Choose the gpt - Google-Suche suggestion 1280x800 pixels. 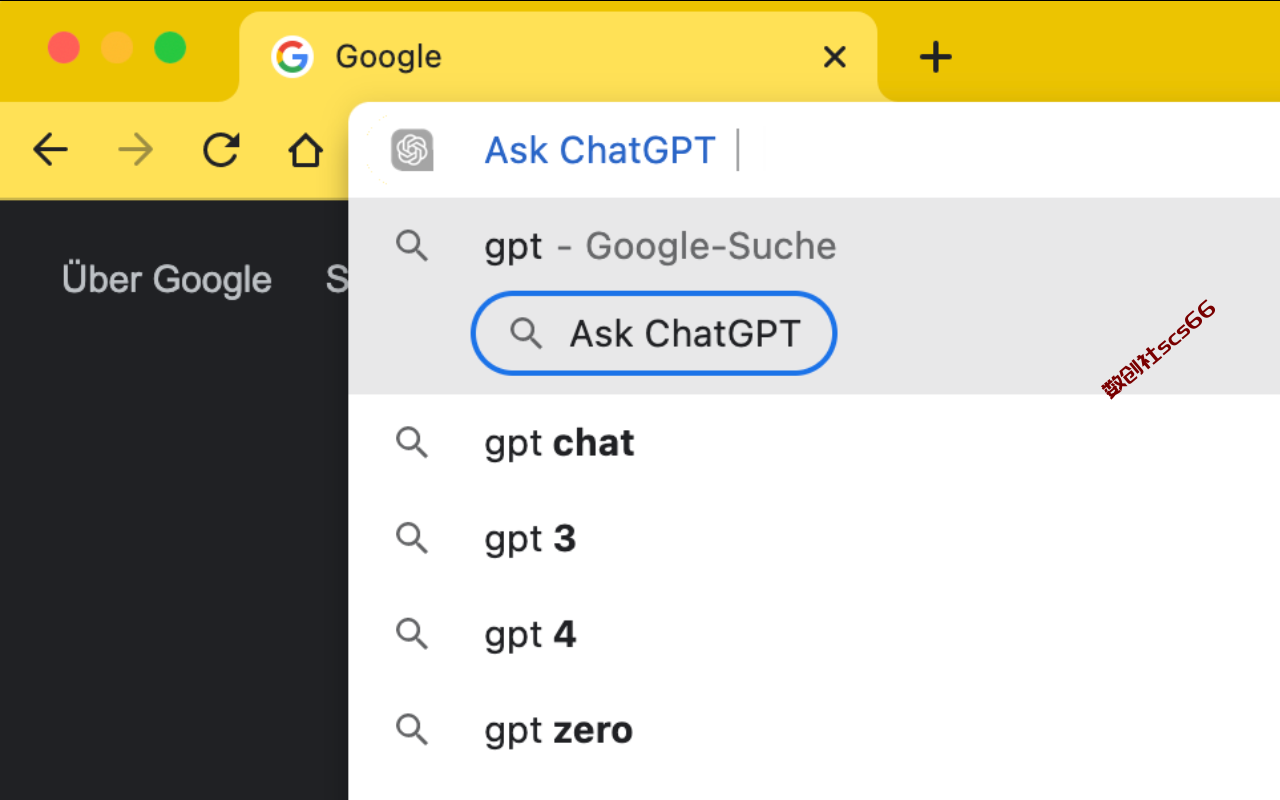tap(814, 246)
